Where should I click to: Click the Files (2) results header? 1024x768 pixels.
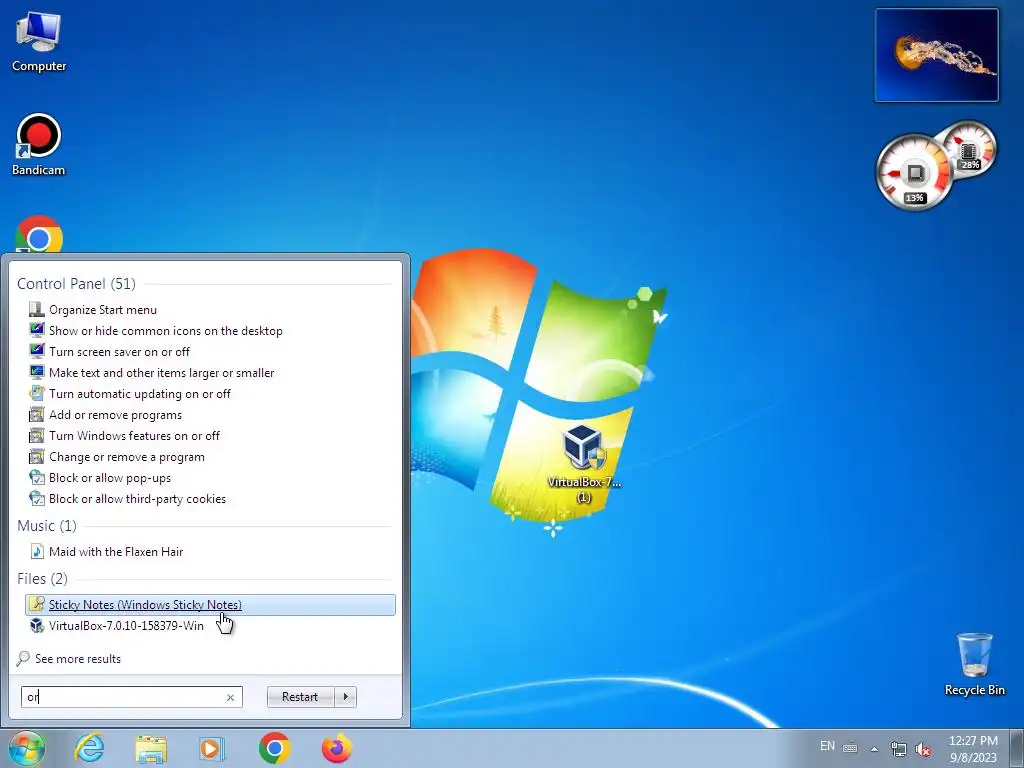(x=42, y=579)
